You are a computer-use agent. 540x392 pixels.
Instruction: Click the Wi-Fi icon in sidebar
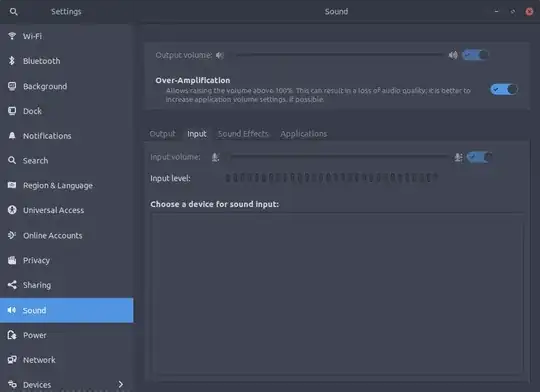point(12,36)
